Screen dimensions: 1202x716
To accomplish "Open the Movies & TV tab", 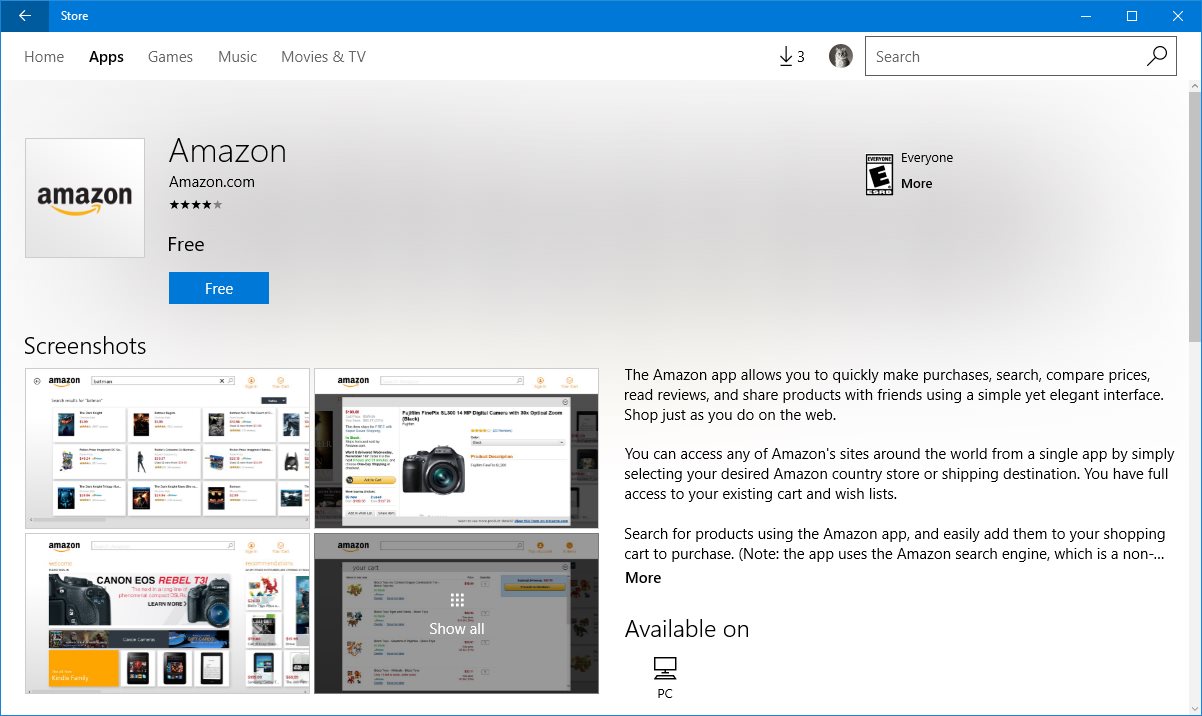I will [323, 57].
